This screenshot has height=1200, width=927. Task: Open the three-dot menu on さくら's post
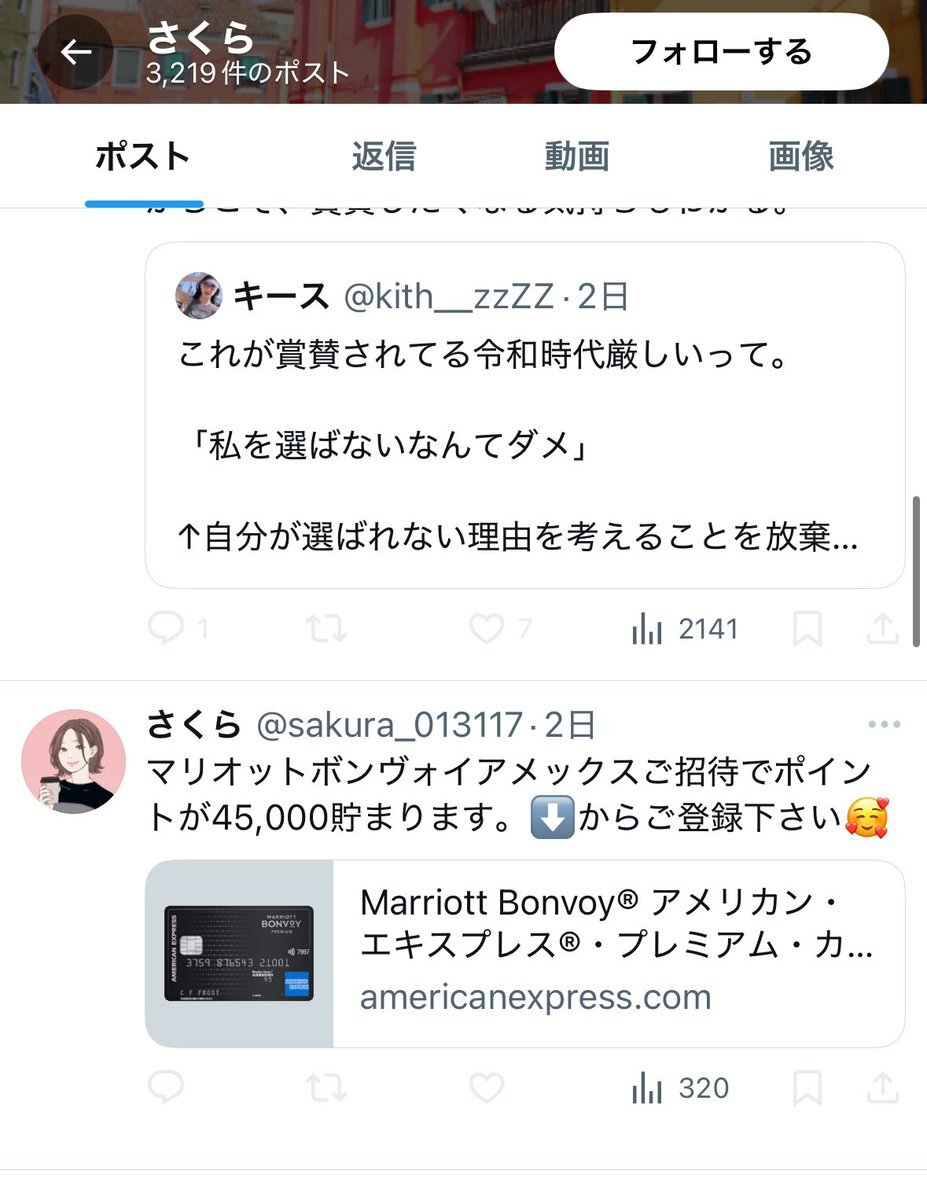885,725
